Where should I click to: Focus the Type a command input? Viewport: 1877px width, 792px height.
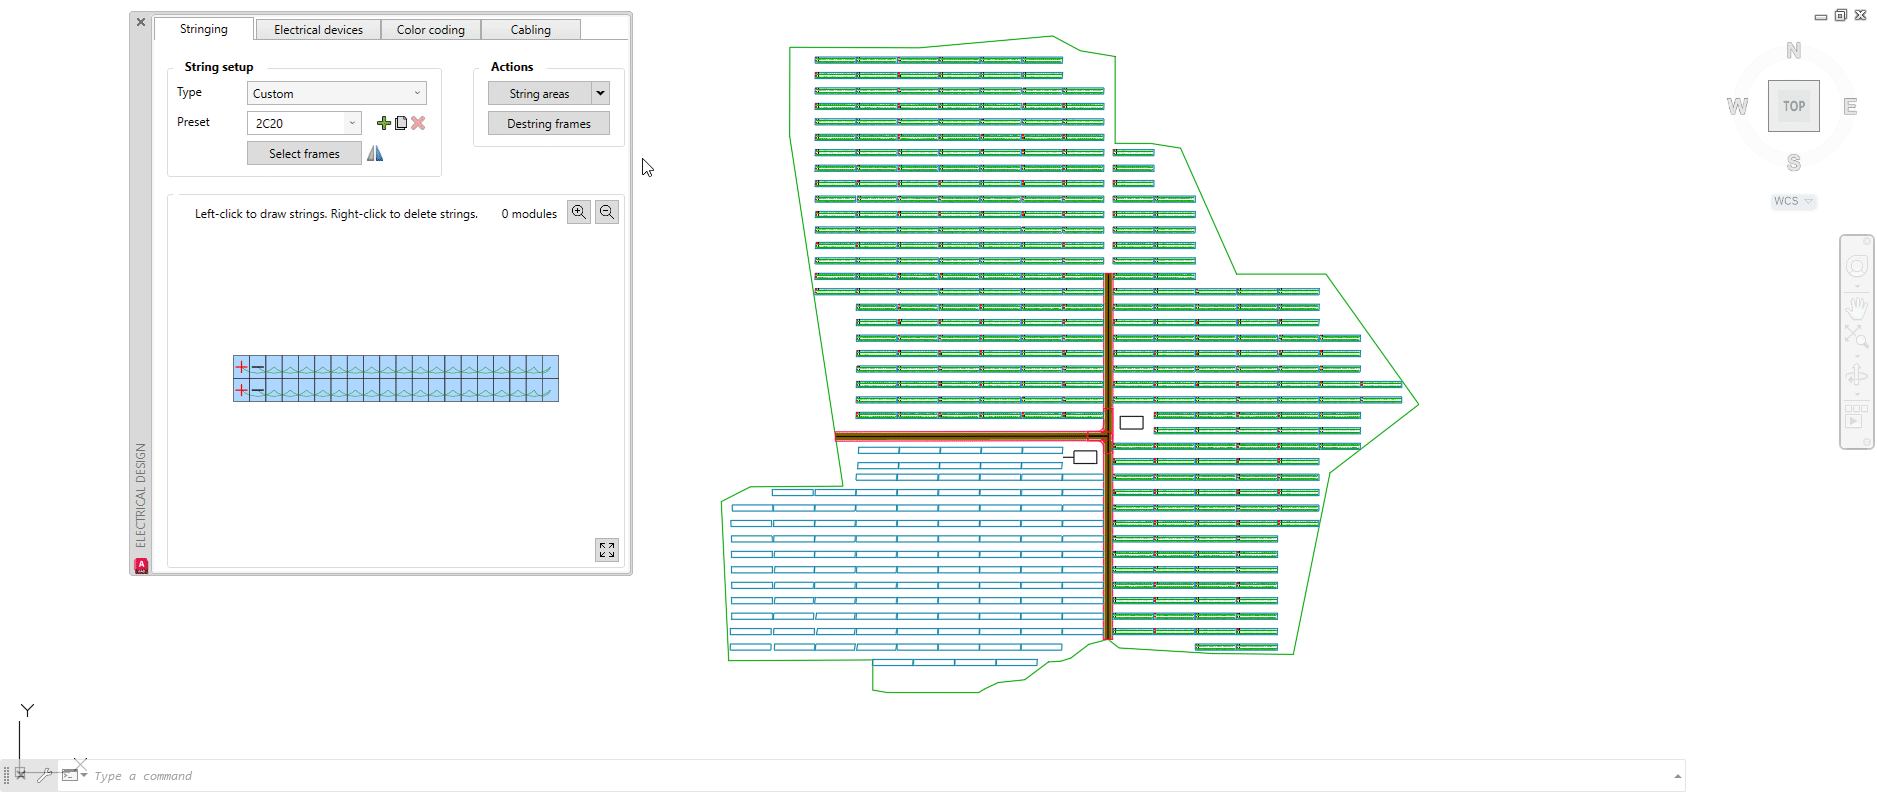click(800, 776)
